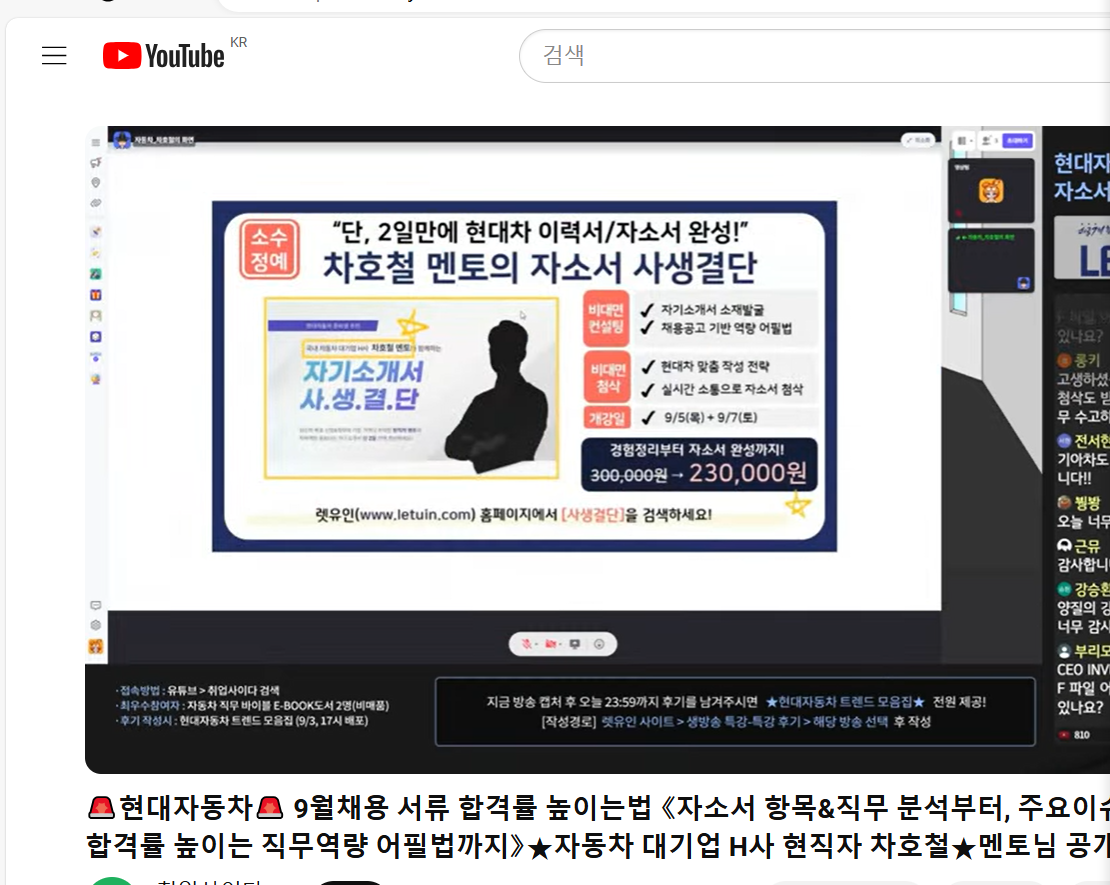Open the layout view dropdown above participants

963,141
